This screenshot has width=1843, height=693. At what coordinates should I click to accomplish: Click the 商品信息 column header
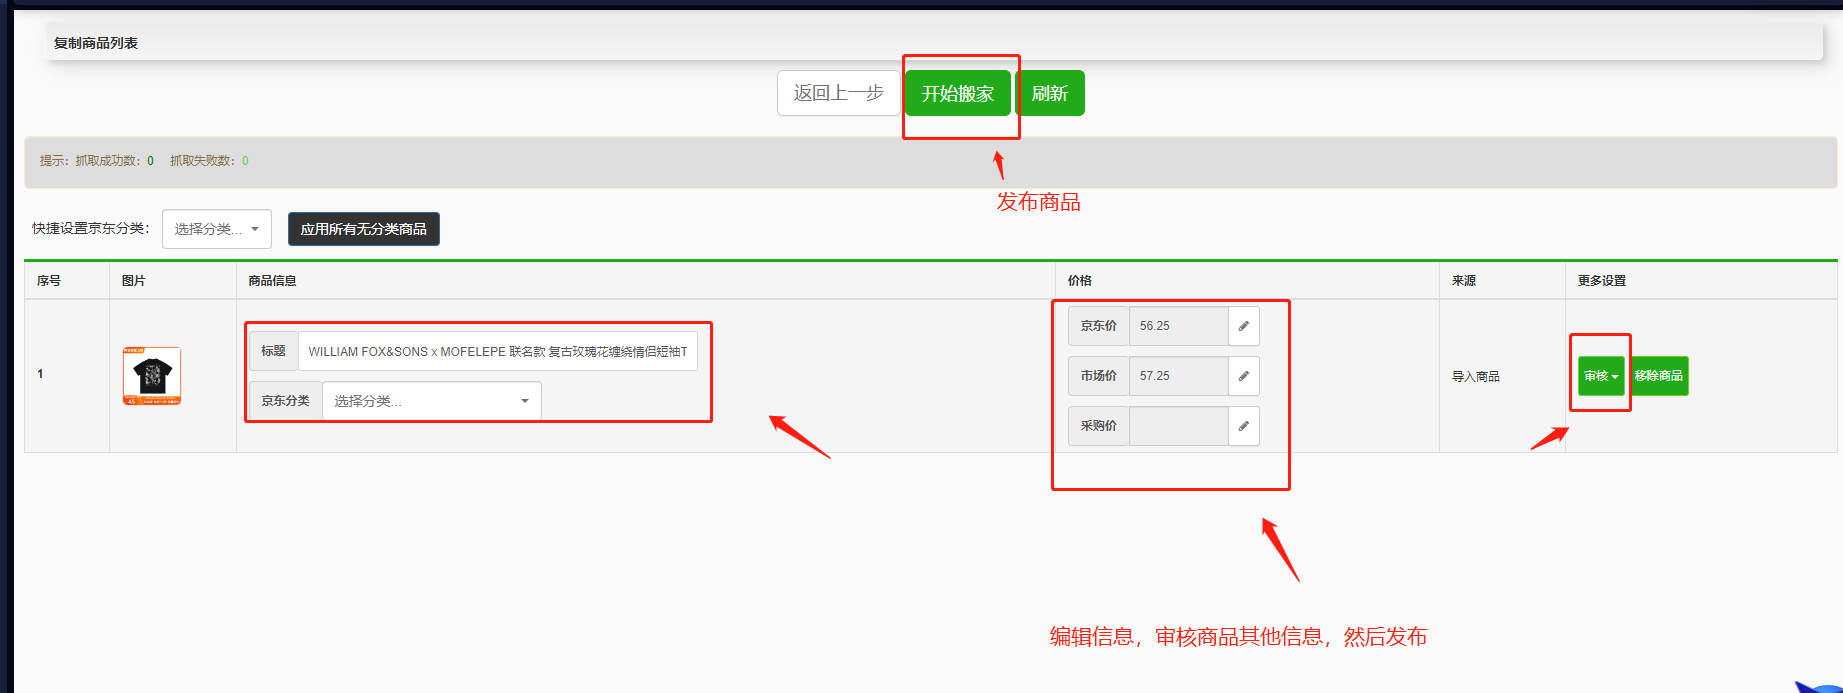click(272, 281)
